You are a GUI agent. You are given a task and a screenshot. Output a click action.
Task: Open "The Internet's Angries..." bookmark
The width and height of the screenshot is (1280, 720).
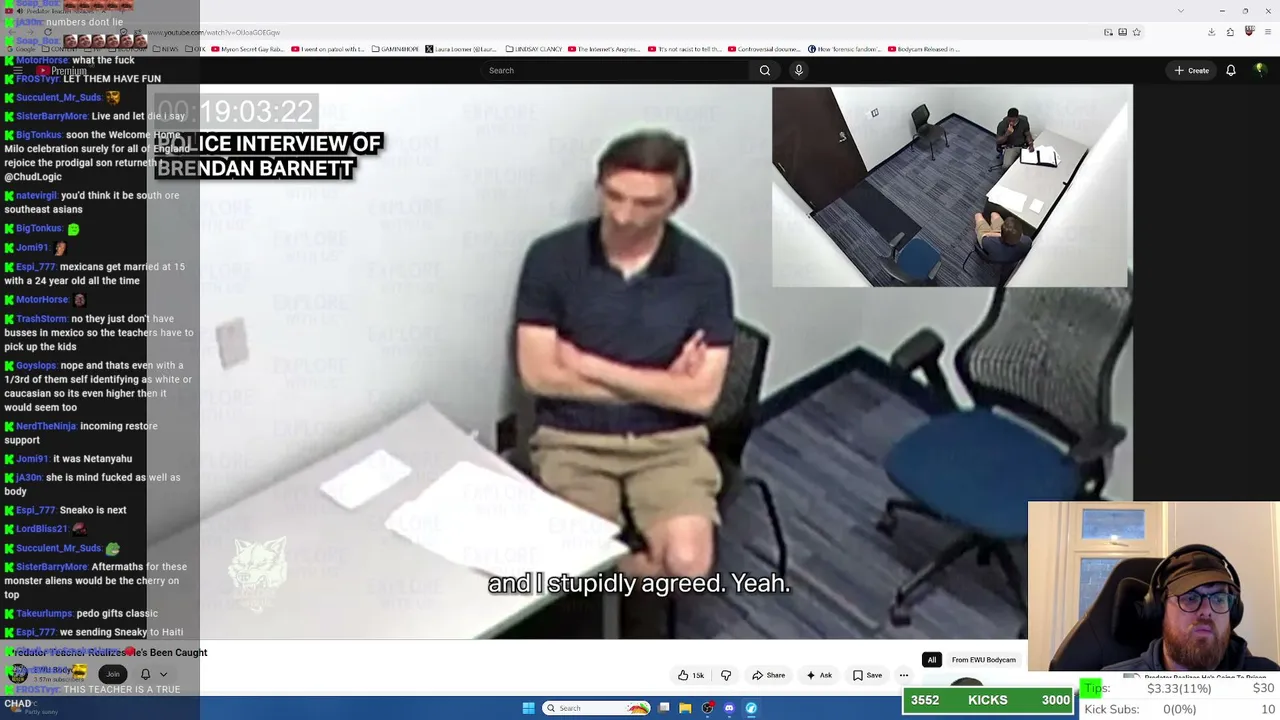[x=604, y=49]
